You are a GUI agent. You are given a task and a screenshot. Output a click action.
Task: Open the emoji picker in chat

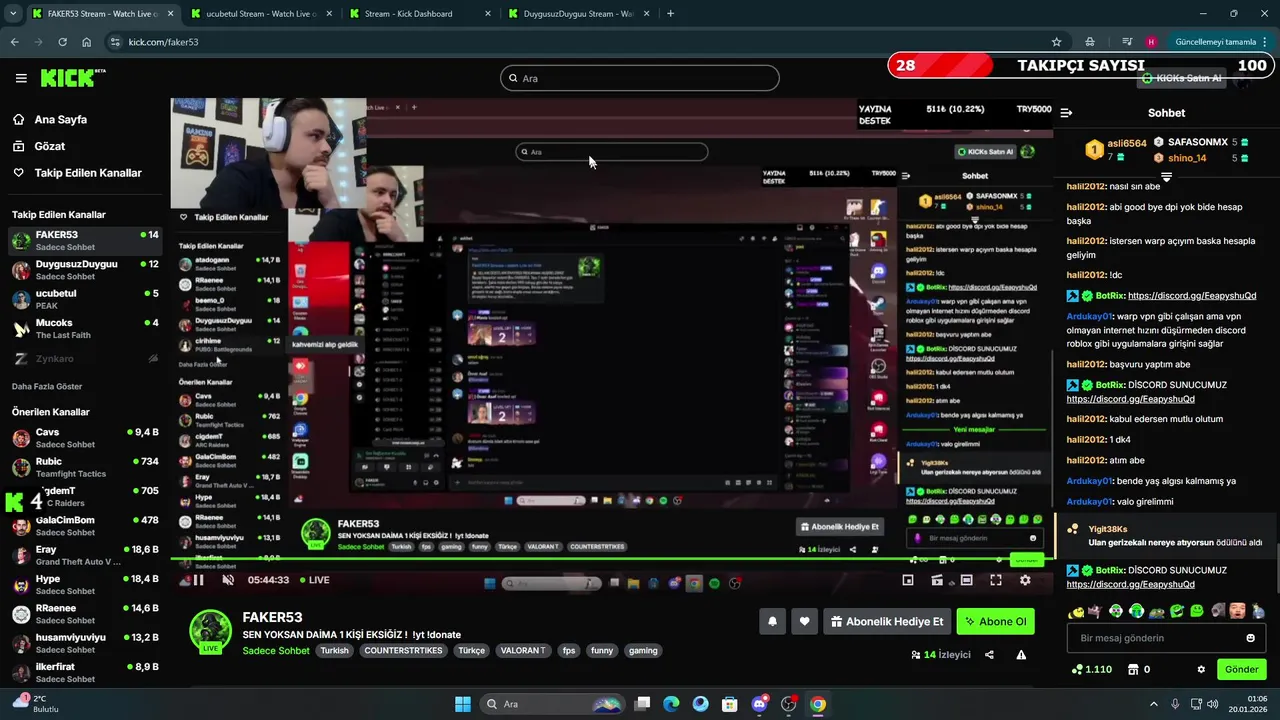tap(1250, 638)
